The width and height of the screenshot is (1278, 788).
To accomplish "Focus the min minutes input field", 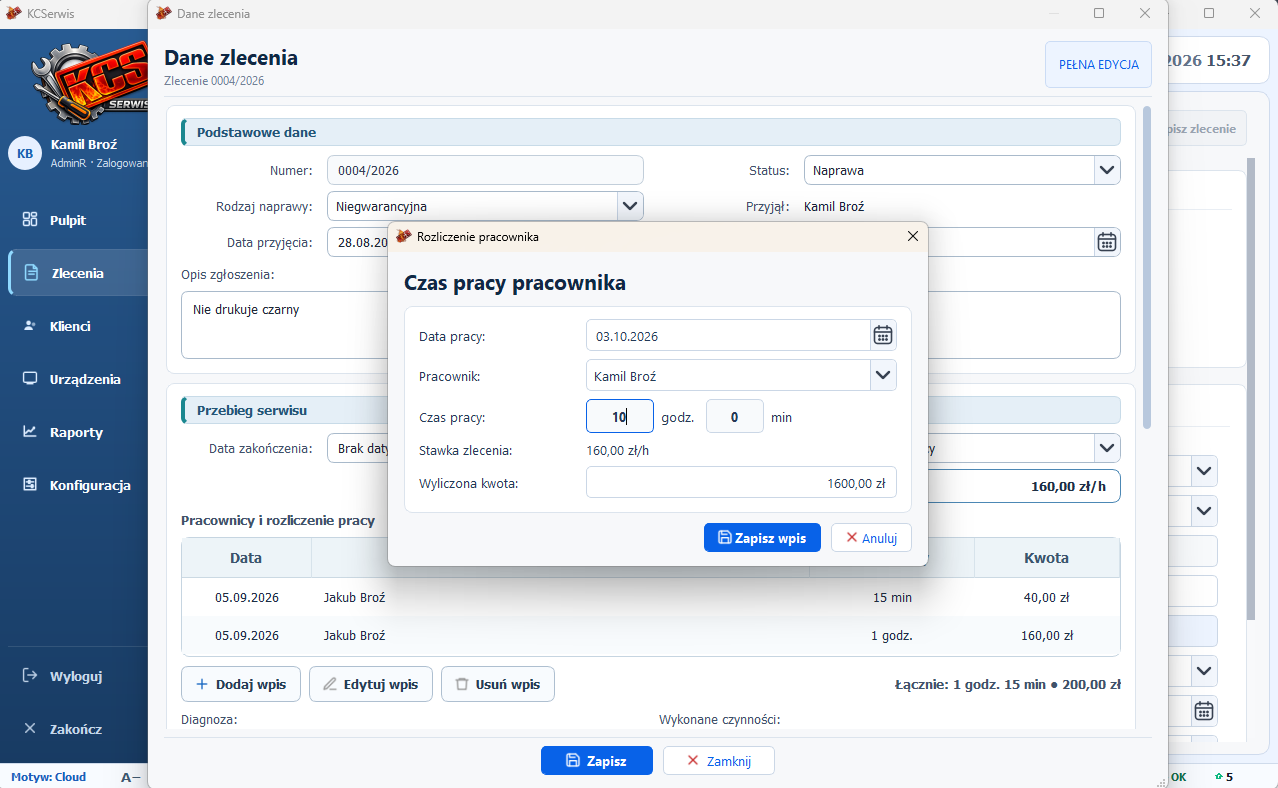I will pos(735,416).
